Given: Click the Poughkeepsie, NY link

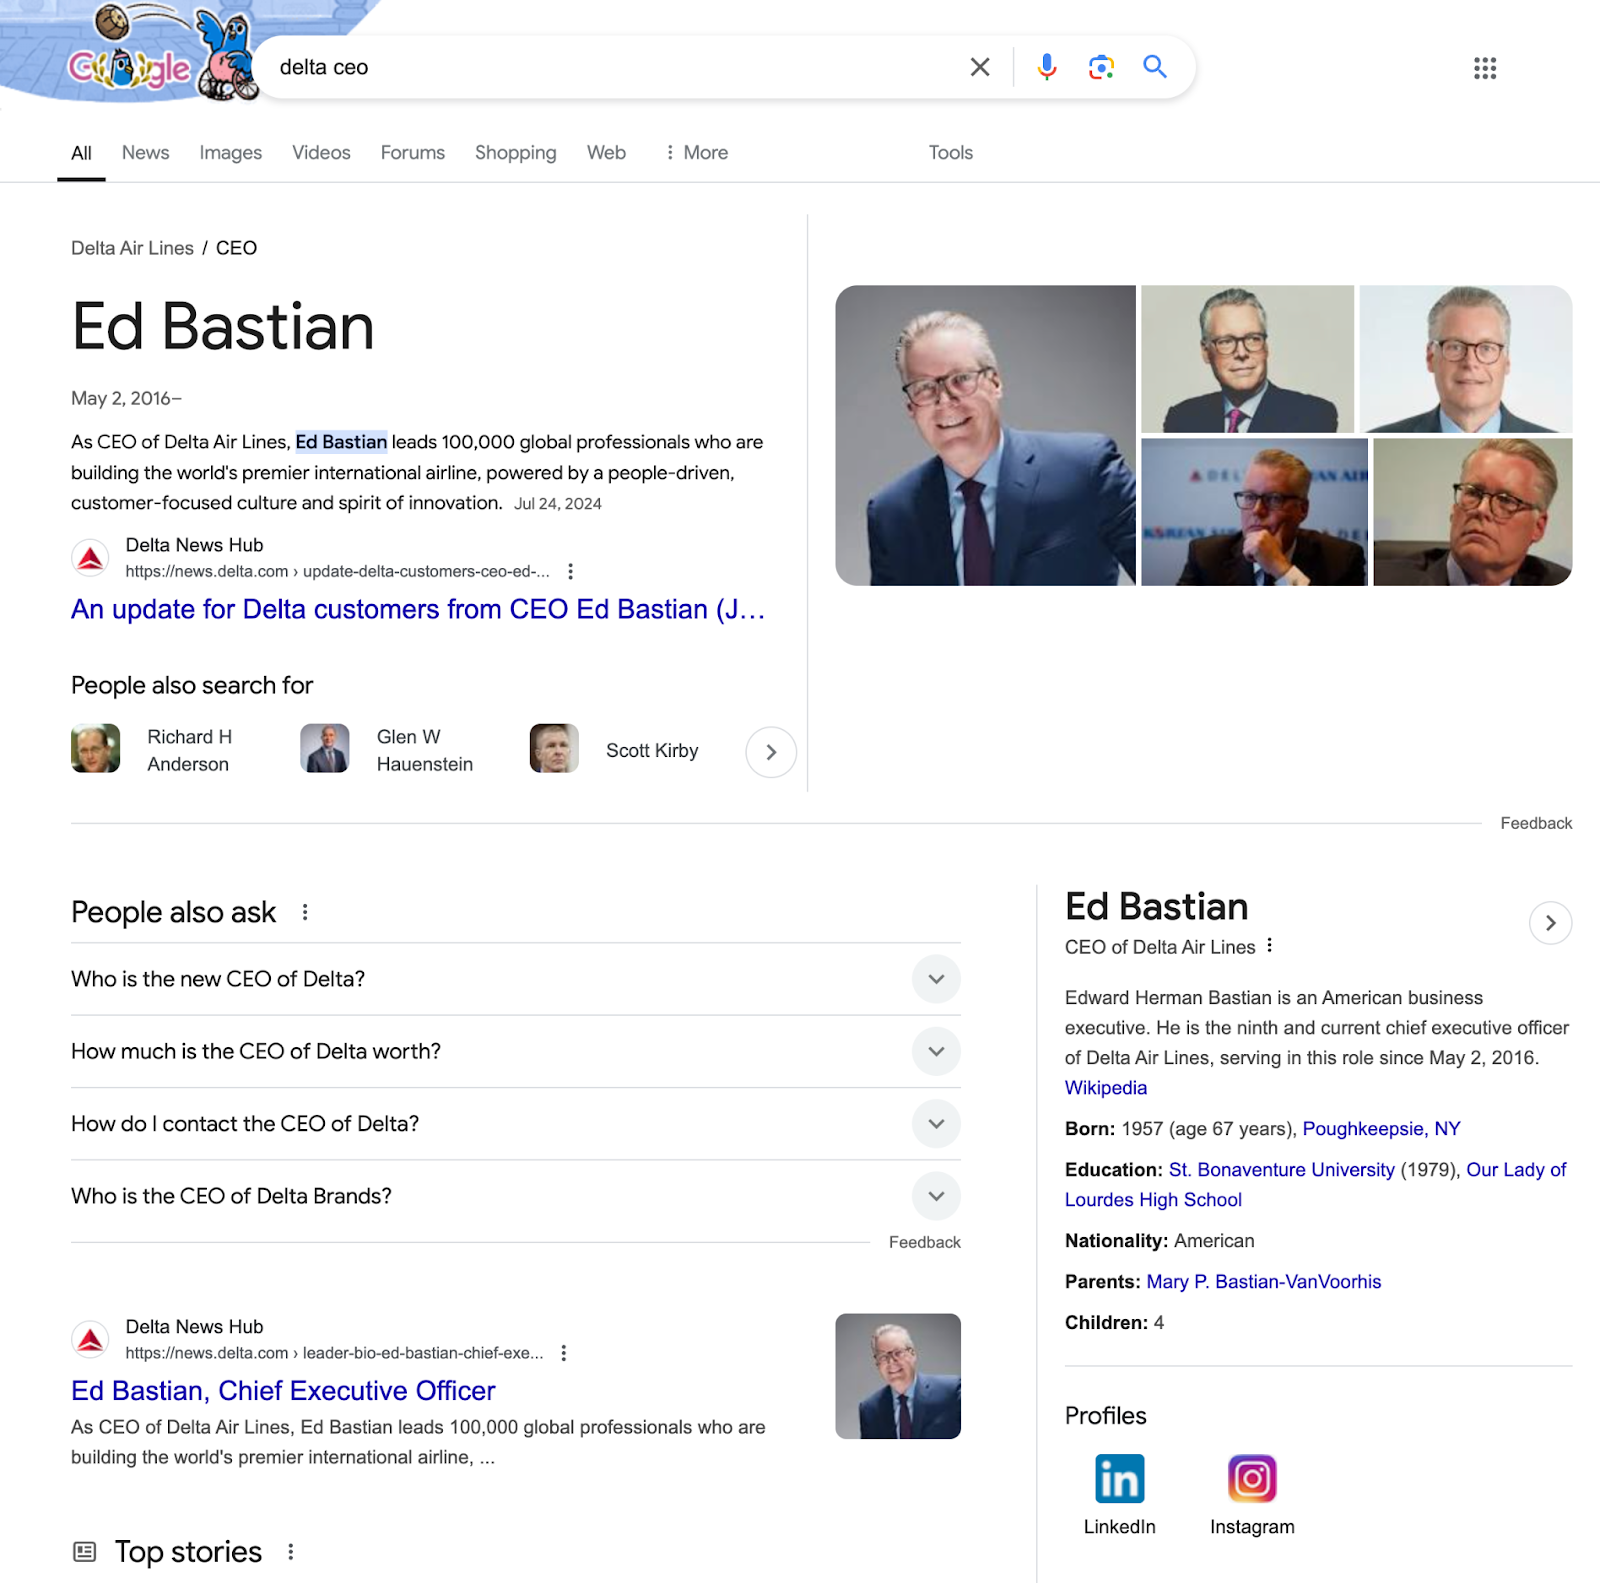Looking at the screenshot, I should [1381, 1128].
